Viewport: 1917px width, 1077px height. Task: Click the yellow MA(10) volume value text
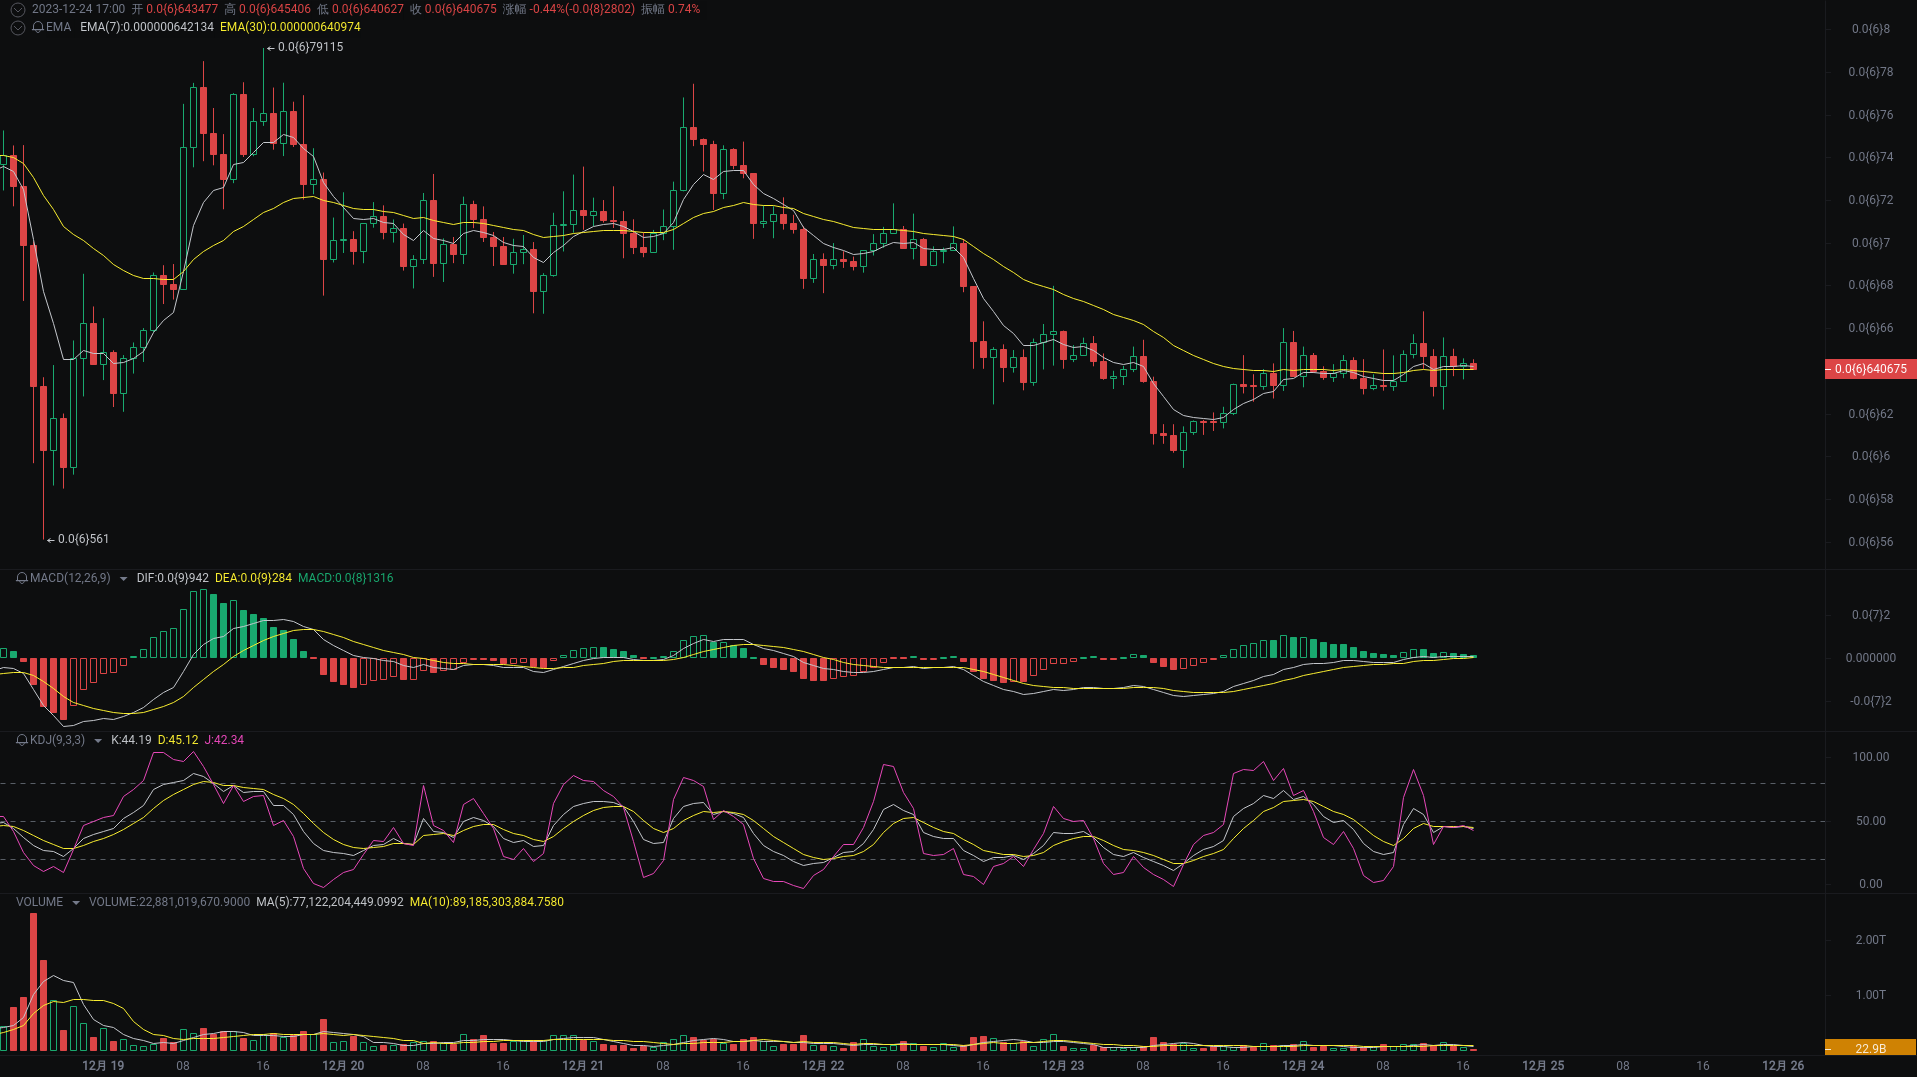487,902
